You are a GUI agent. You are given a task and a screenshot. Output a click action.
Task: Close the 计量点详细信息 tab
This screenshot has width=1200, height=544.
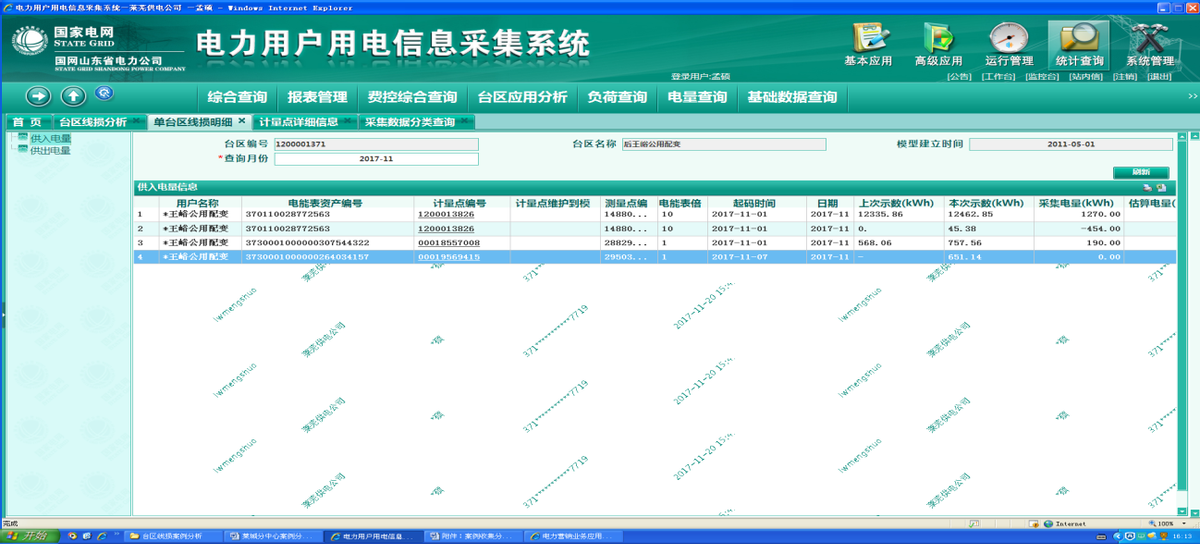pos(346,121)
